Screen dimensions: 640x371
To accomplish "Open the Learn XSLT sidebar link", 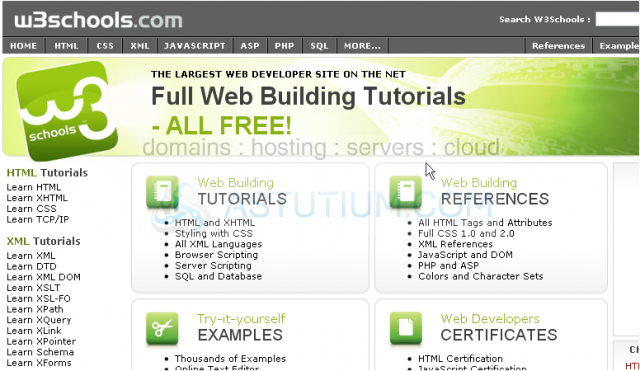I will pos(33,288).
